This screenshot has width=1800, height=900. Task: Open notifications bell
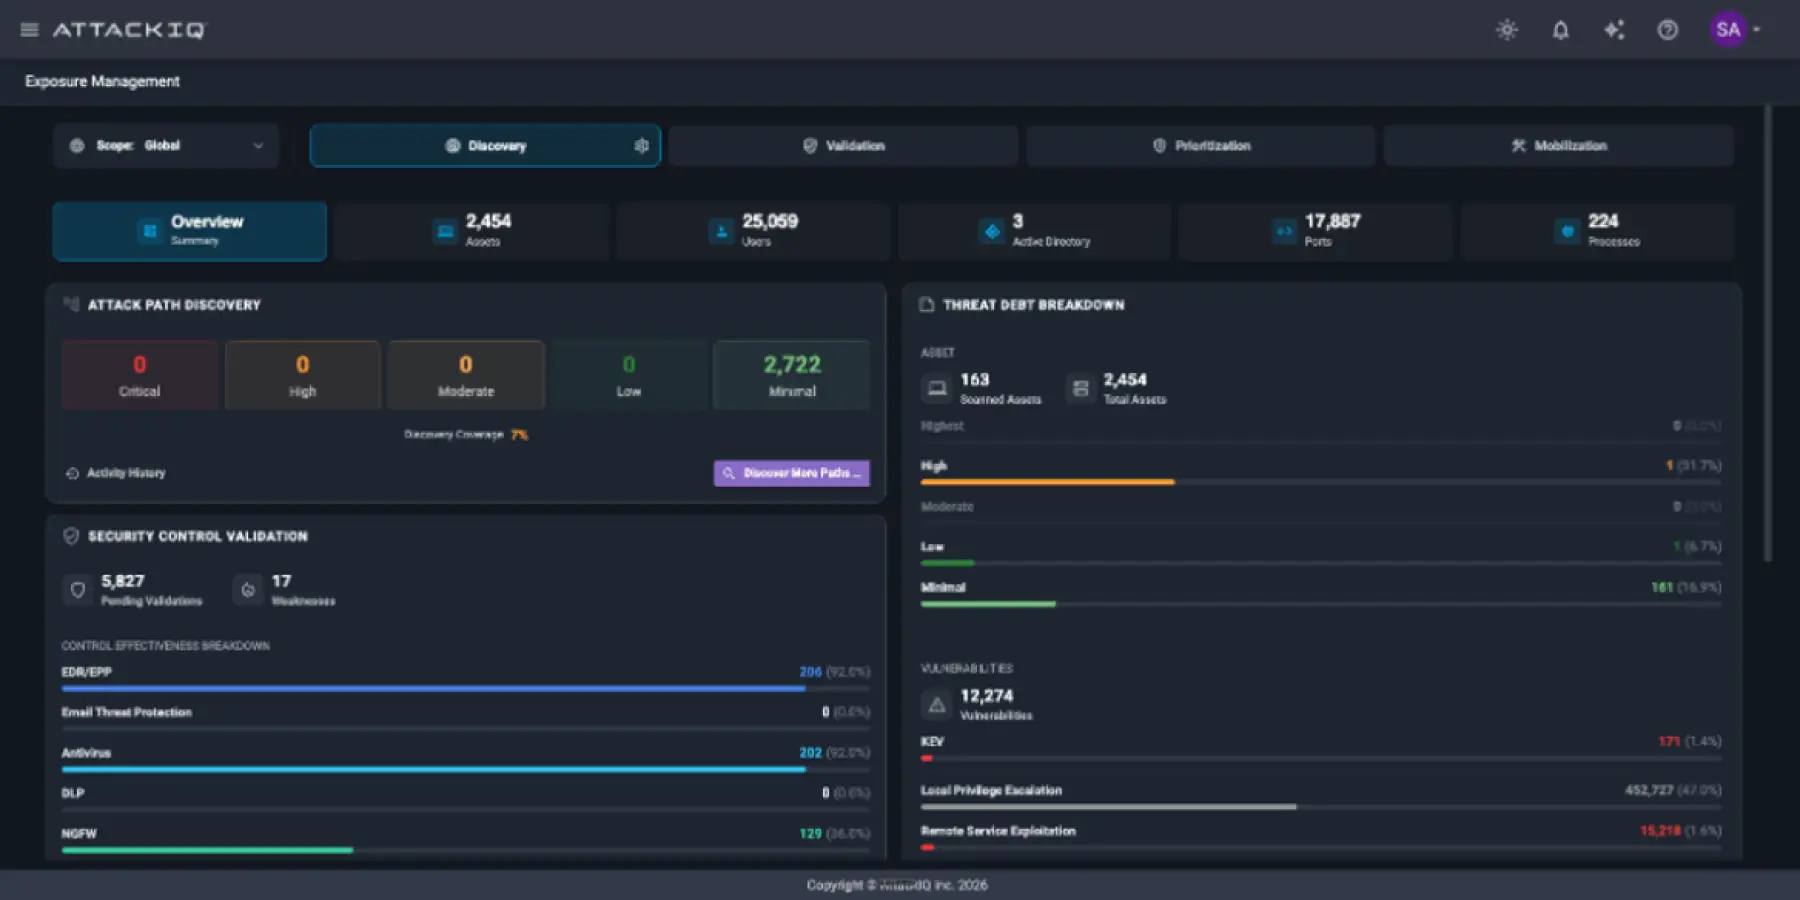point(1560,30)
